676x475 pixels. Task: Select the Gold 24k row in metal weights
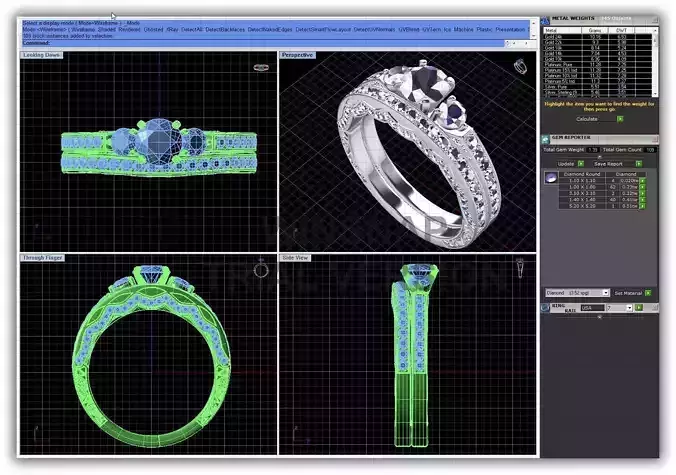[598, 37]
